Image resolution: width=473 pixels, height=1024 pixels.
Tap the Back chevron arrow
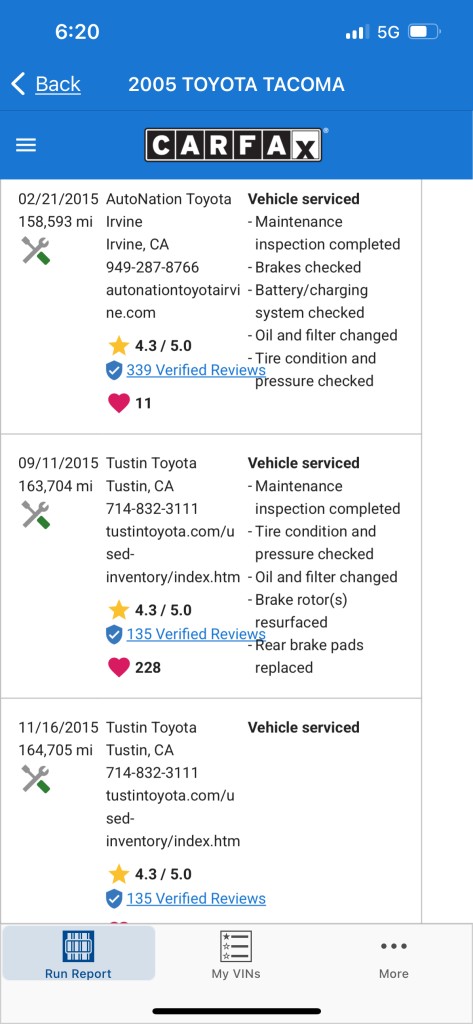click(18, 84)
